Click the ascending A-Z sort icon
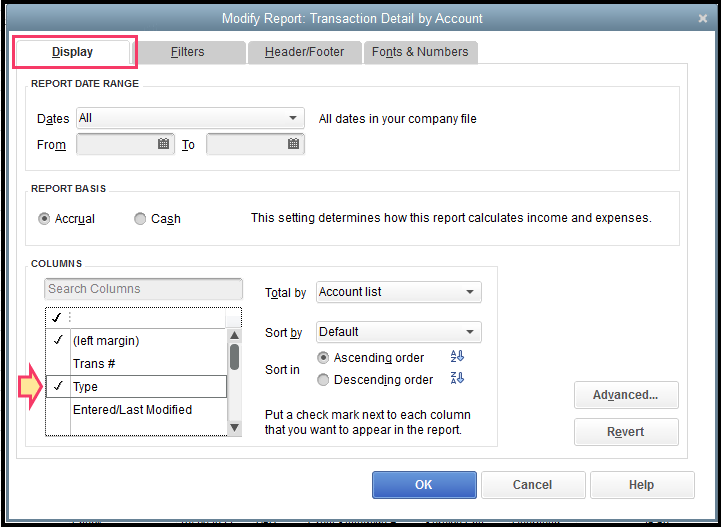Viewport: 721px width, 527px height. tap(458, 357)
